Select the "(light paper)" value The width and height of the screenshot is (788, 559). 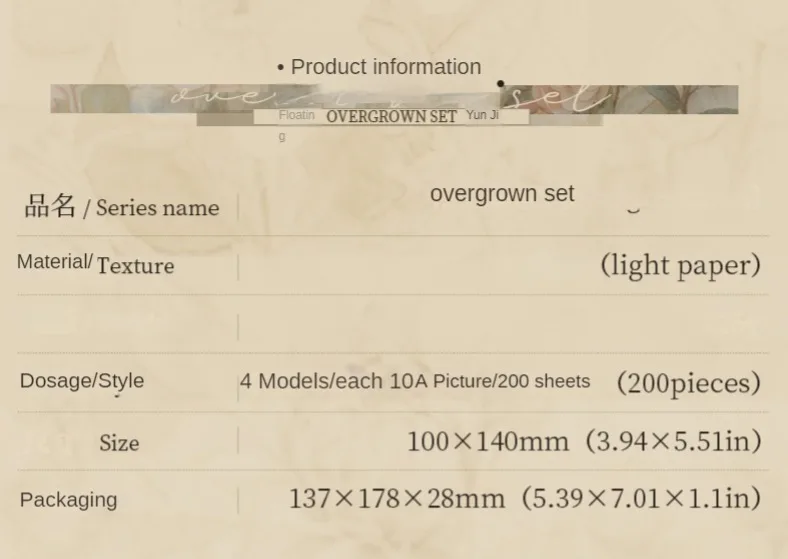click(x=680, y=265)
